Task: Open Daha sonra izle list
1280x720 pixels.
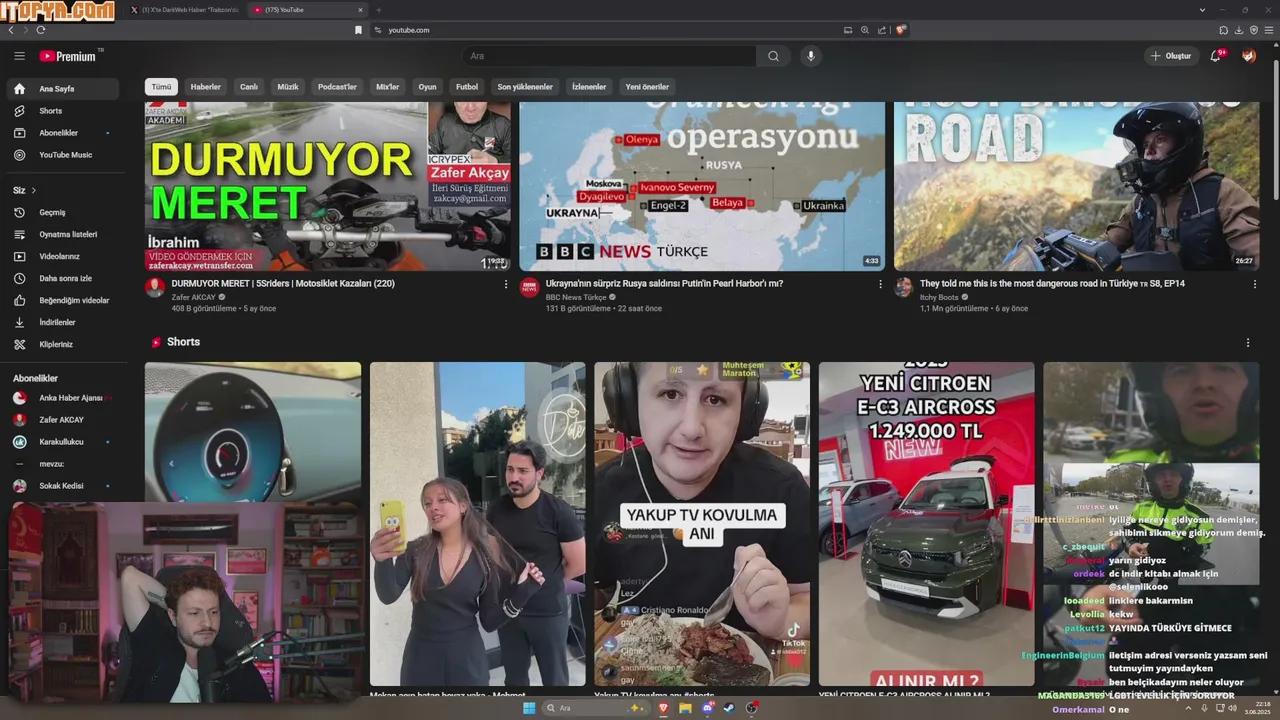Action: 62,278
